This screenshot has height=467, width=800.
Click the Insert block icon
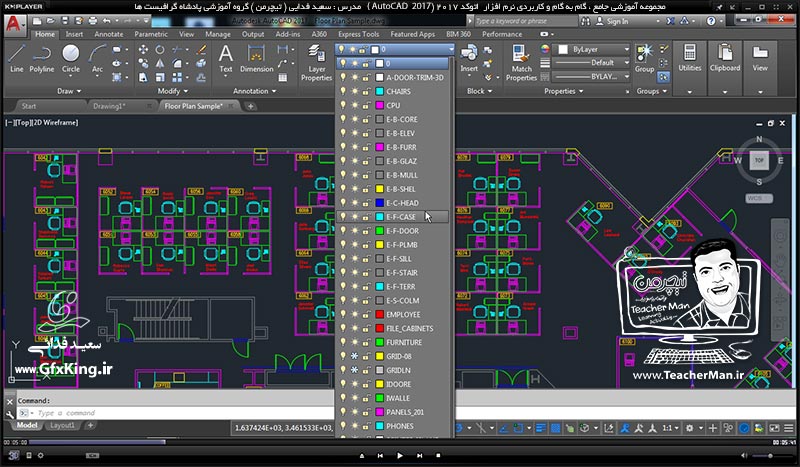(x=469, y=58)
